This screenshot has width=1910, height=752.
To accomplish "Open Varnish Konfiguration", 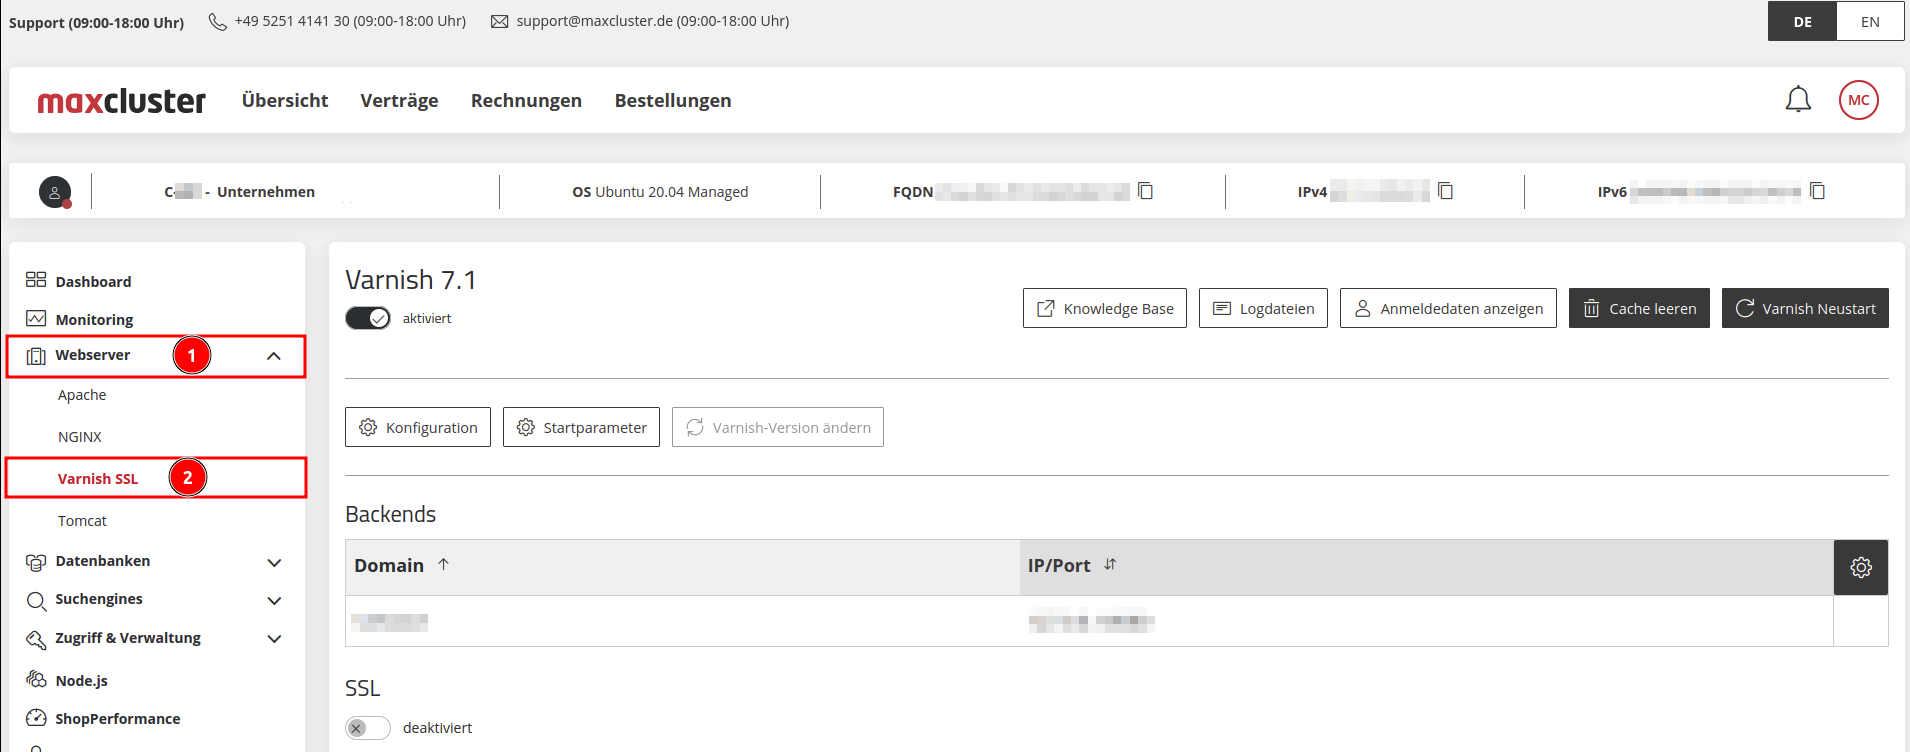I will pos(418,427).
